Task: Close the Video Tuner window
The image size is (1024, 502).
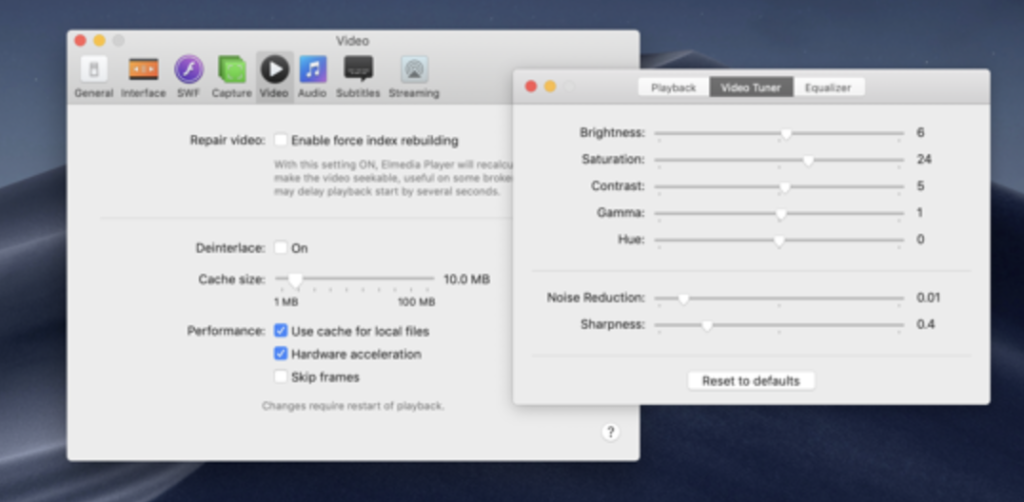Action: coord(531,86)
